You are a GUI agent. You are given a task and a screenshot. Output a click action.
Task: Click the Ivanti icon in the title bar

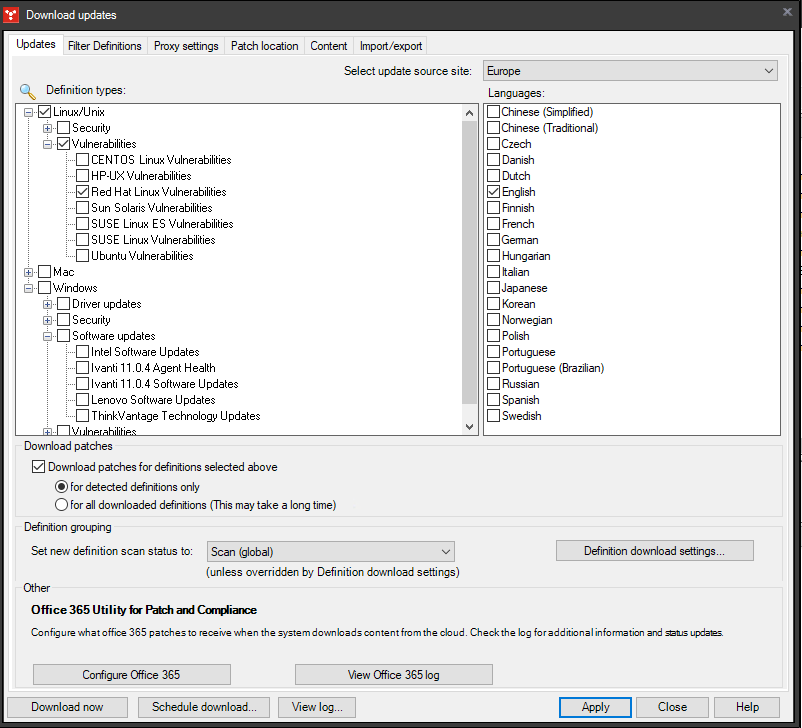tap(13, 14)
